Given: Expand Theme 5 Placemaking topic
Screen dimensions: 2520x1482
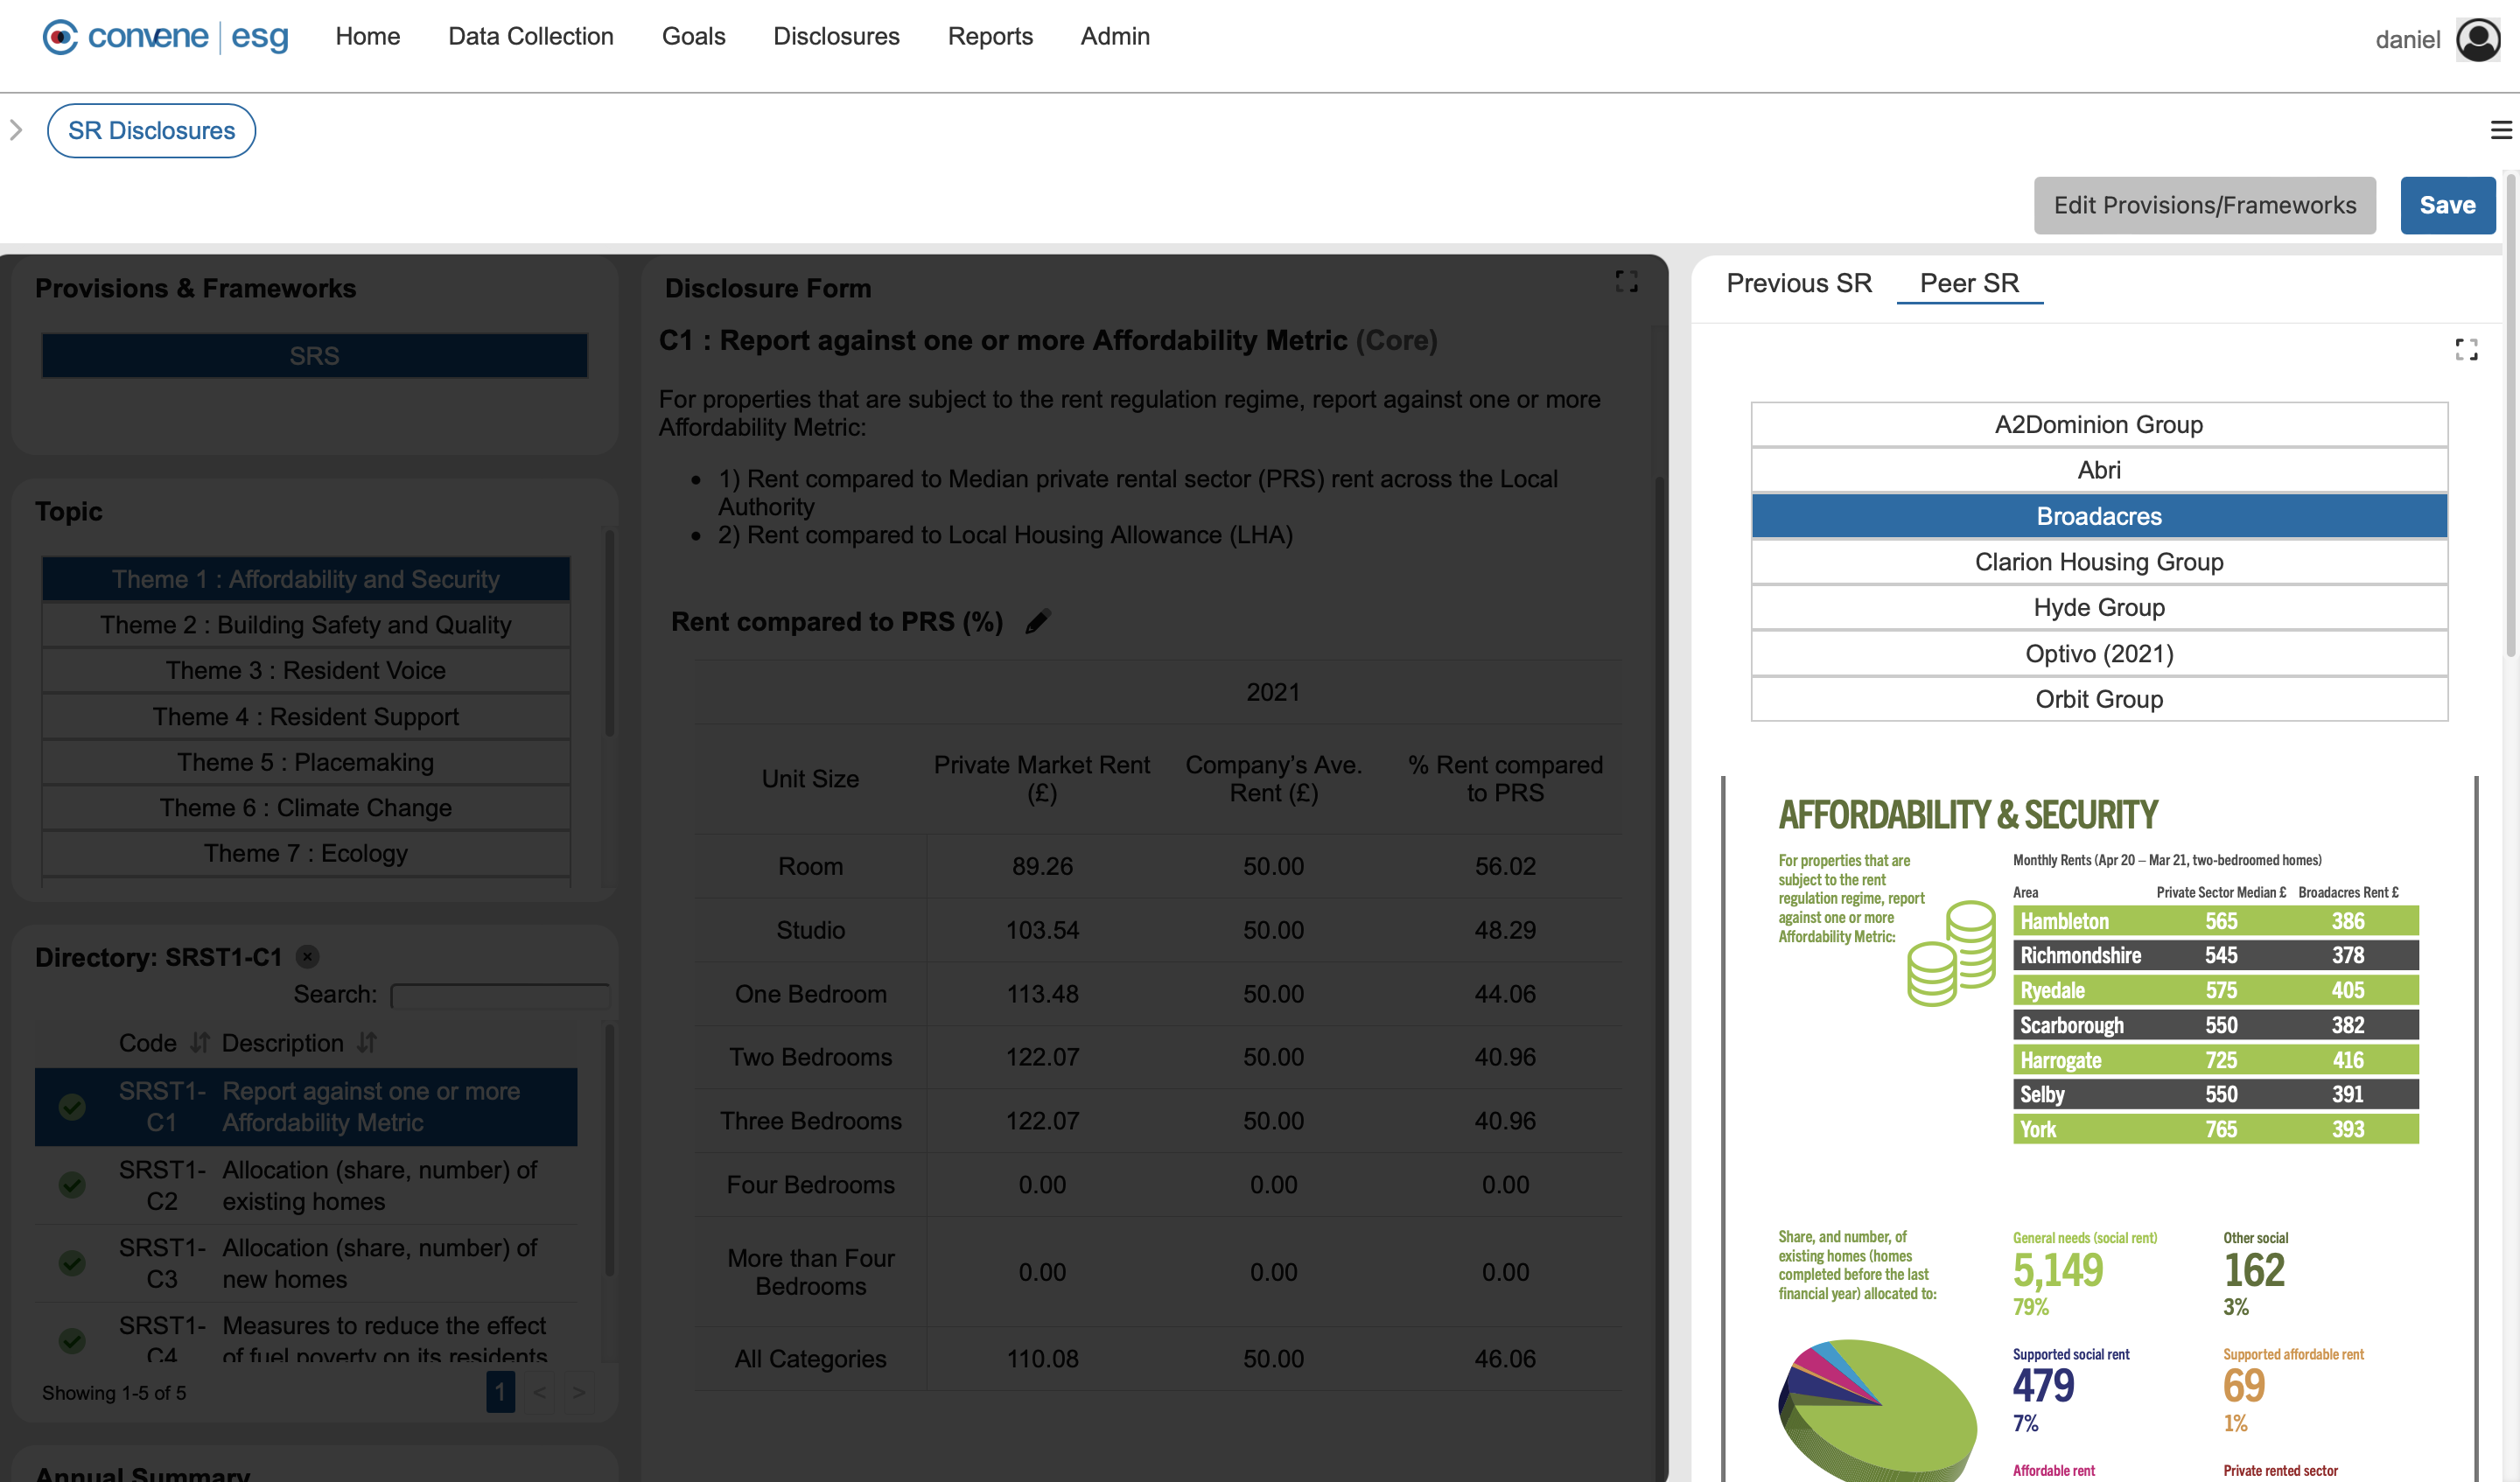Looking at the screenshot, I should click(305, 762).
